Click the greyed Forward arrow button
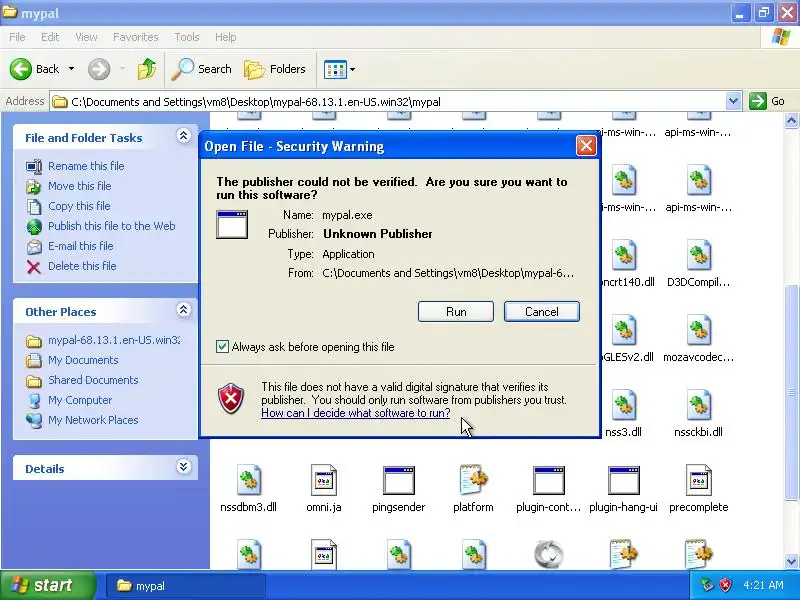 coord(99,69)
